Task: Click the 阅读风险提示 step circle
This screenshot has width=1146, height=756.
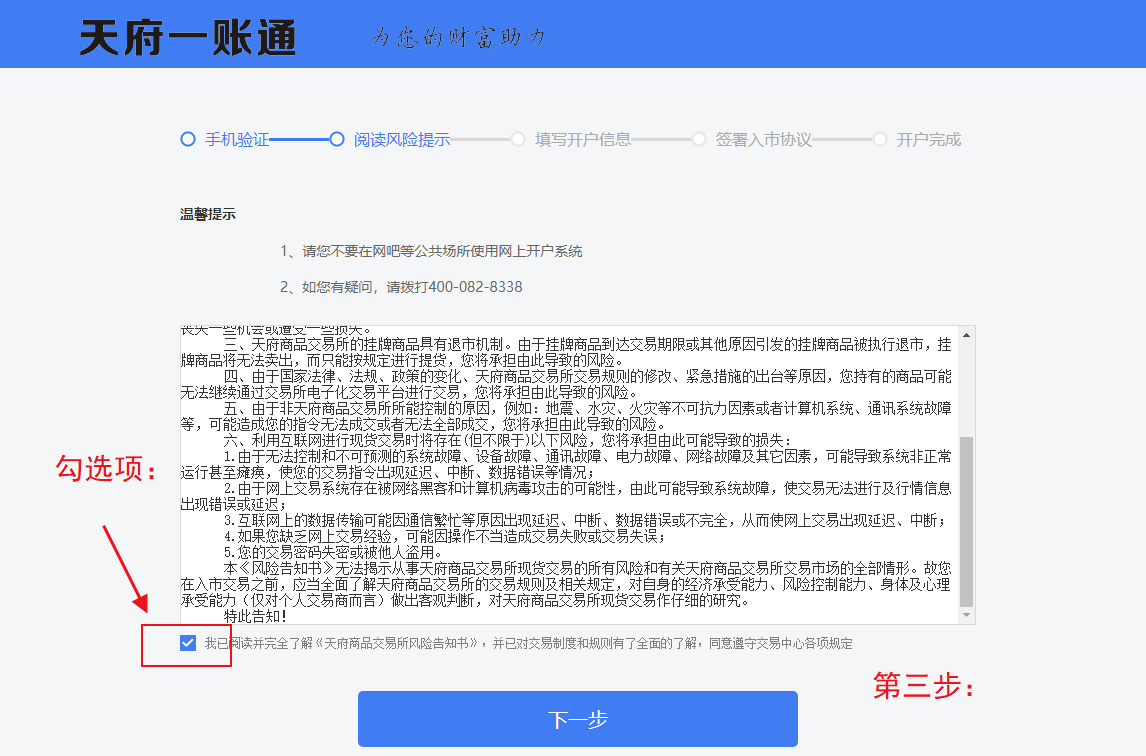Action: [x=337, y=139]
